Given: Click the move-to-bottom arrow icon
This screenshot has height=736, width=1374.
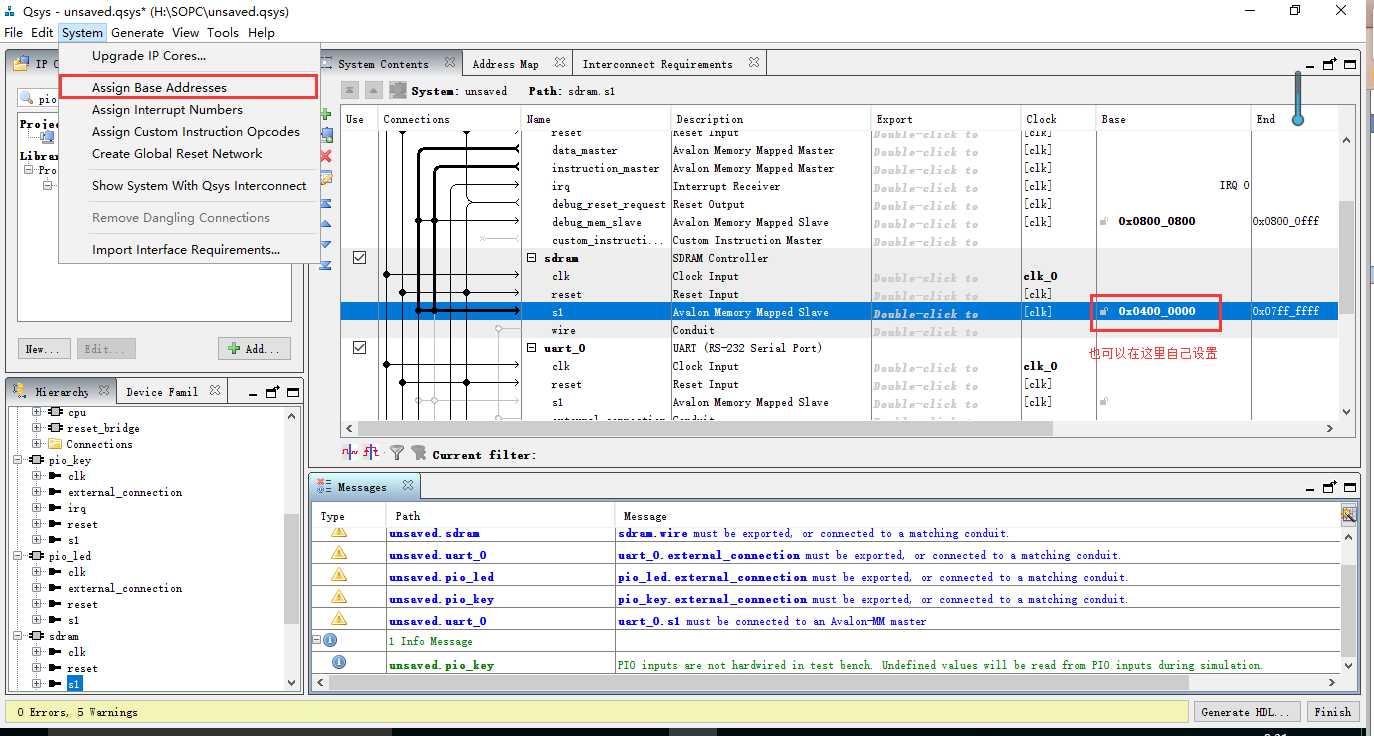Looking at the screenshot, I should pyautogui.click(x=325, y=265).
